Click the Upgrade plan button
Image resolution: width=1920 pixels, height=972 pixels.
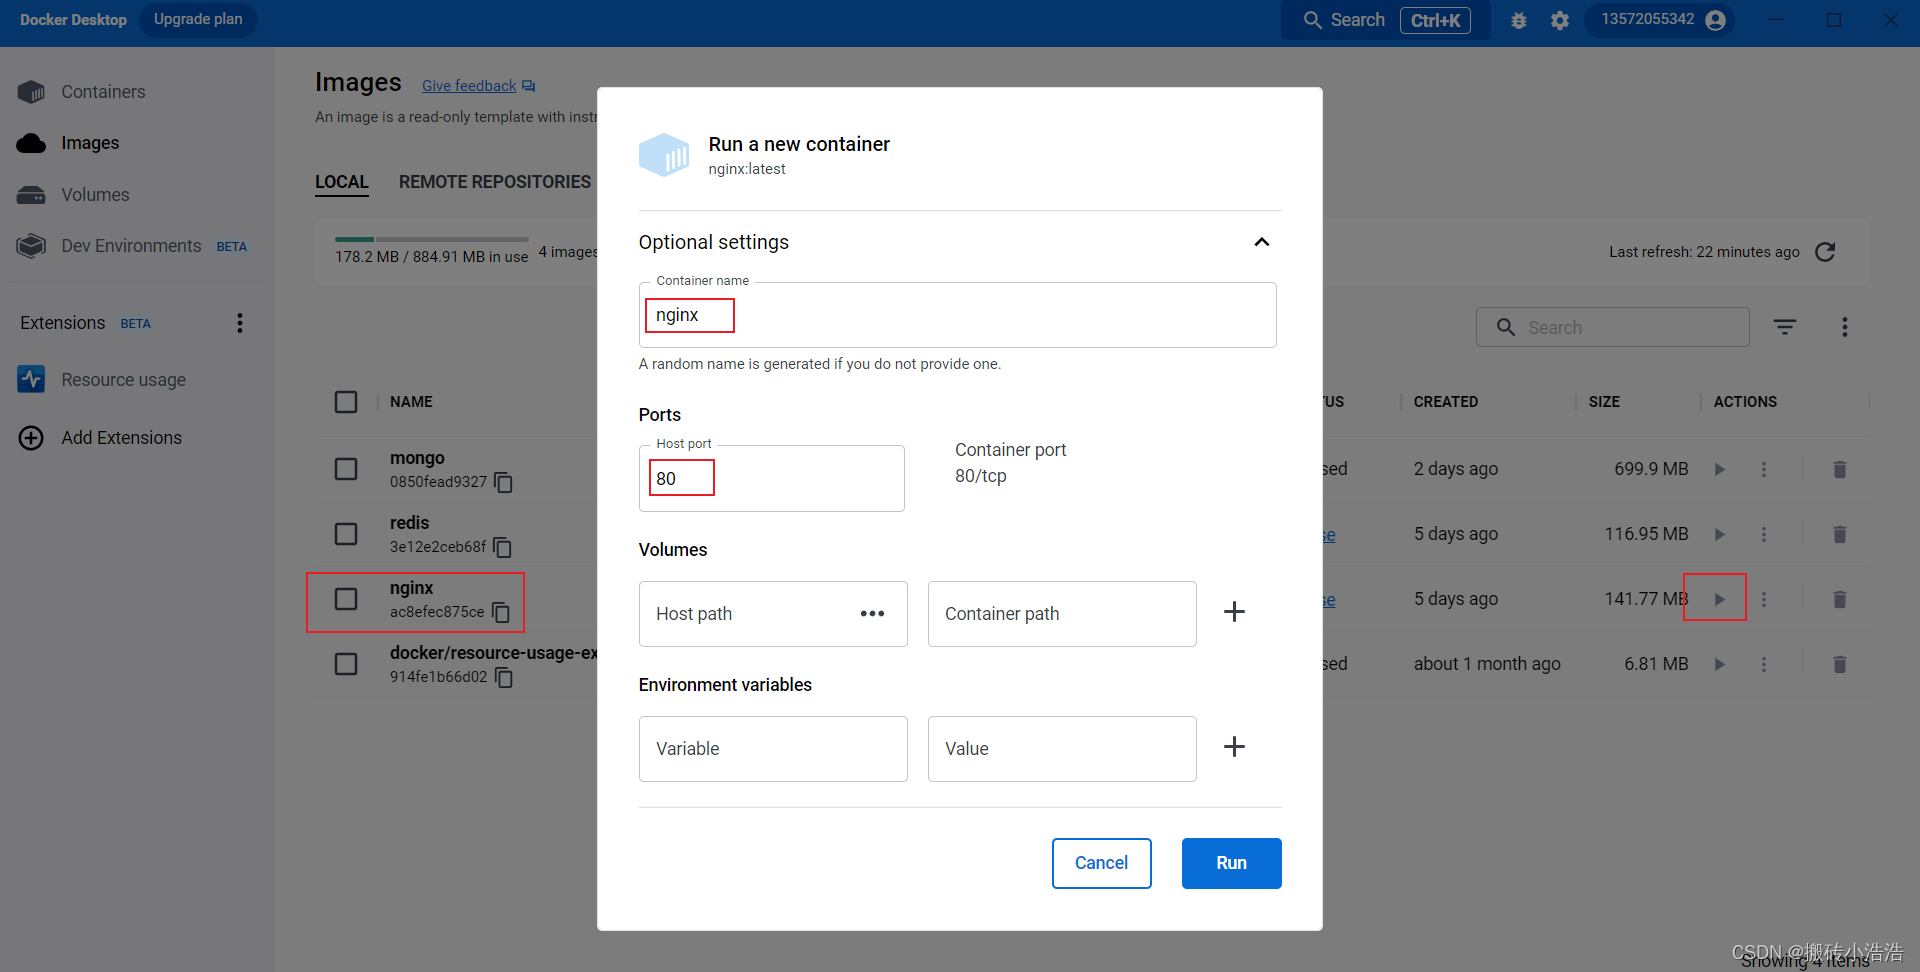pyautogui.click(x=198, y=20)
